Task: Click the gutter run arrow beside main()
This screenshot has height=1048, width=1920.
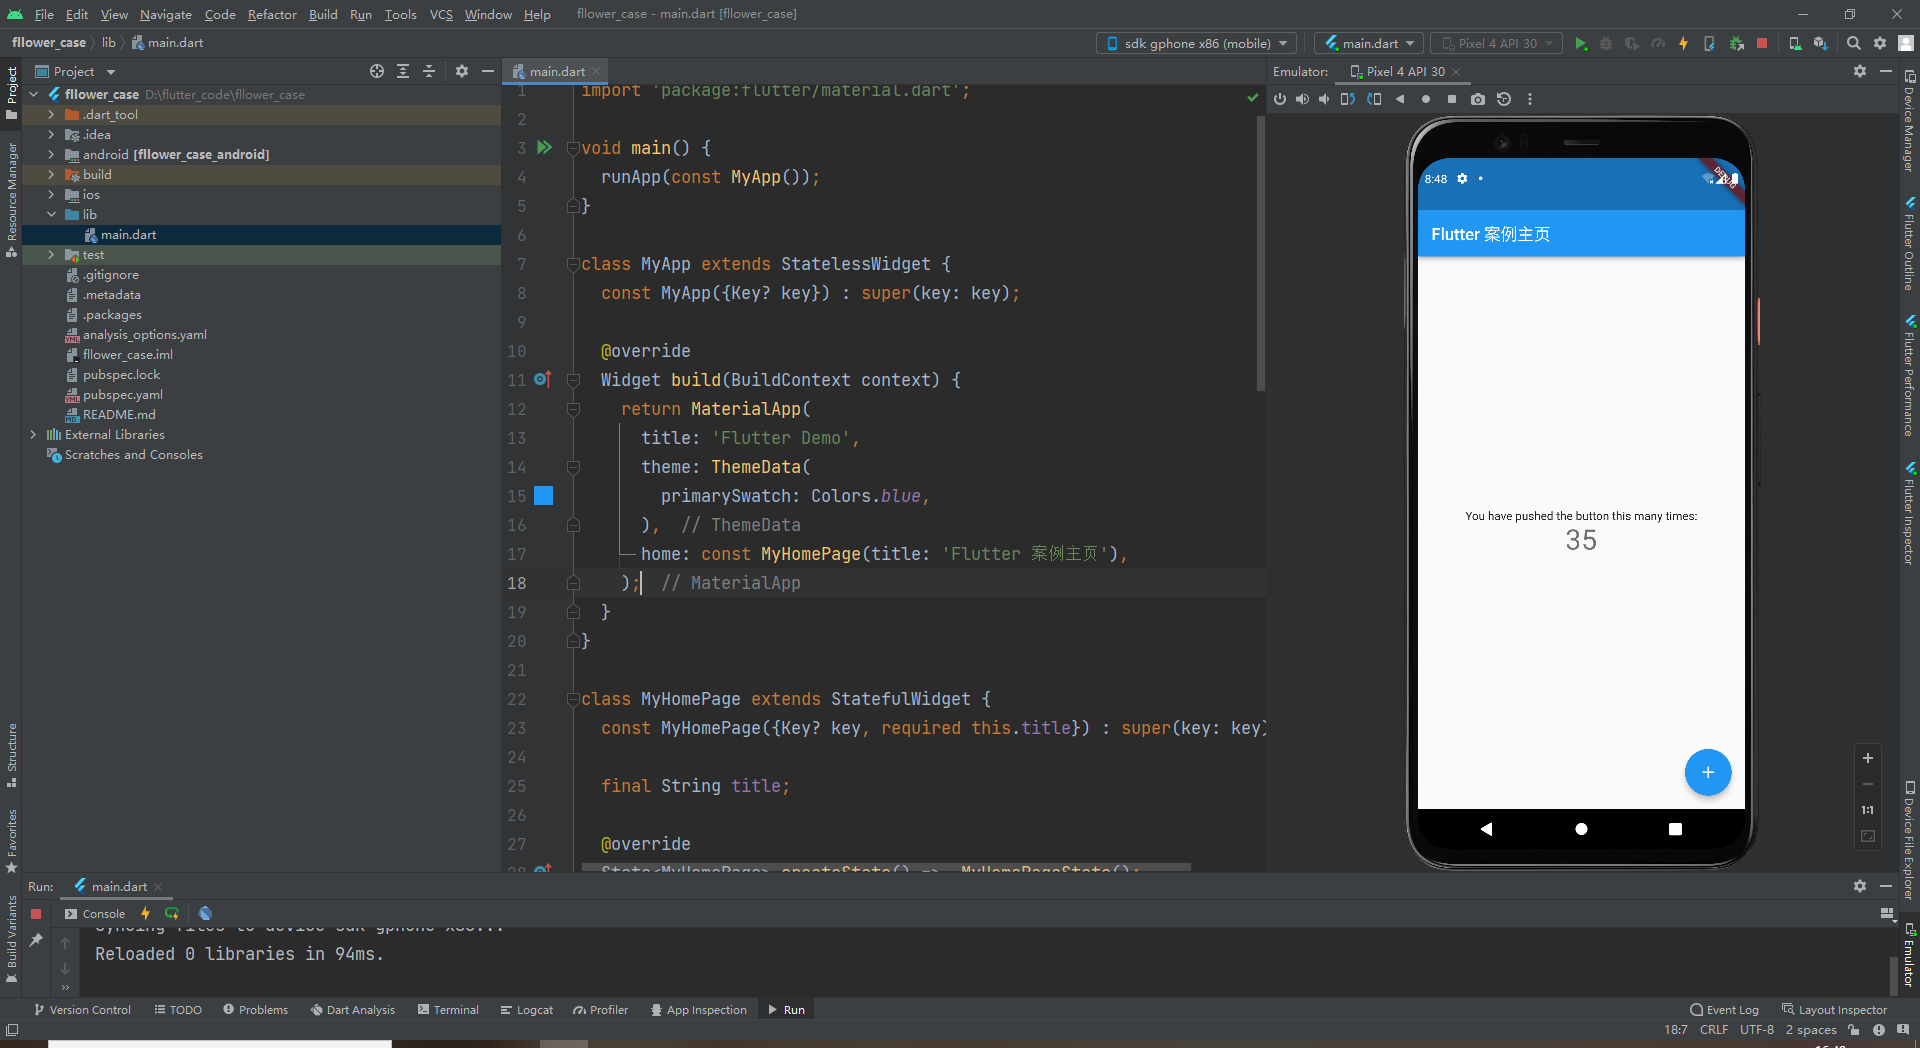Action: [x=544, y=147]
